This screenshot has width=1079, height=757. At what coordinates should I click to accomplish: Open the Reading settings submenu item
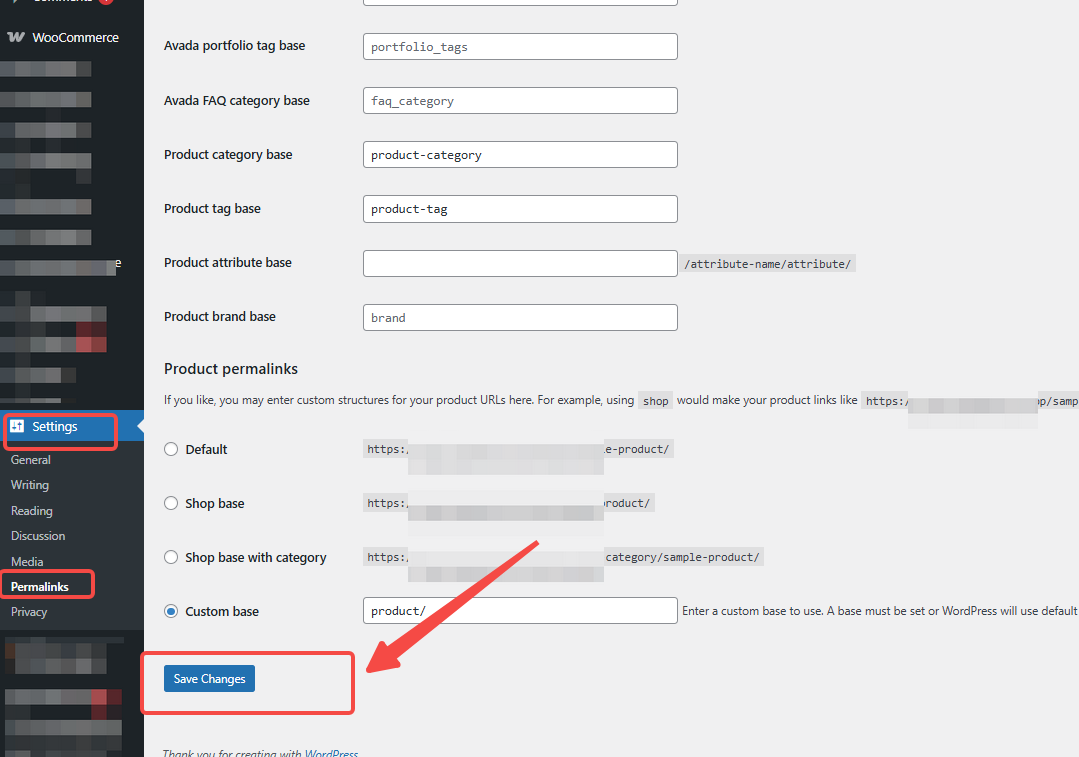click(x=32, y=511)
